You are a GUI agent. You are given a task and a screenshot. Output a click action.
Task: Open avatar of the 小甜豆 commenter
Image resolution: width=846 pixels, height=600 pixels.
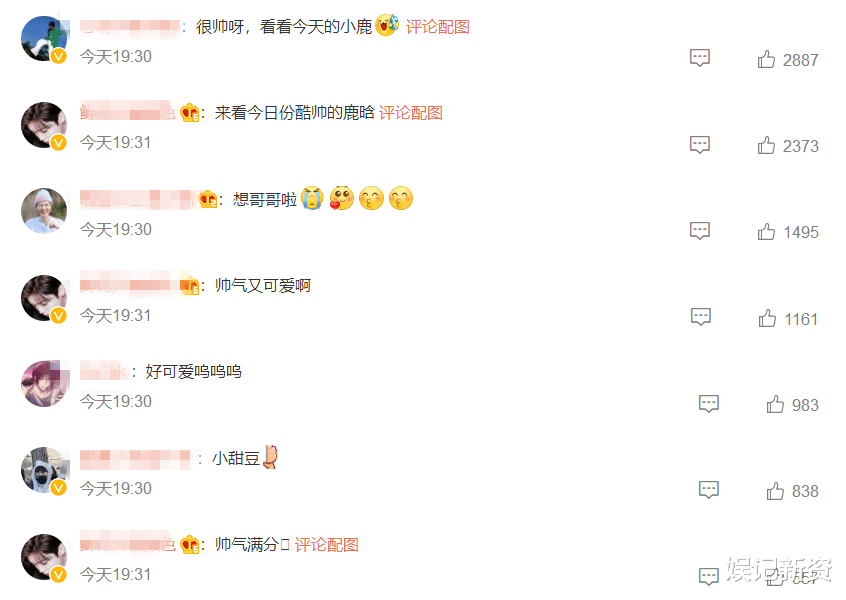tap(45, 470)
